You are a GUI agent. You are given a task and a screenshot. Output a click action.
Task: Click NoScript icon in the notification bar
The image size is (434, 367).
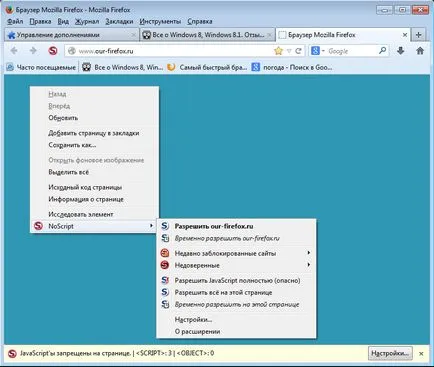[12, 353]
